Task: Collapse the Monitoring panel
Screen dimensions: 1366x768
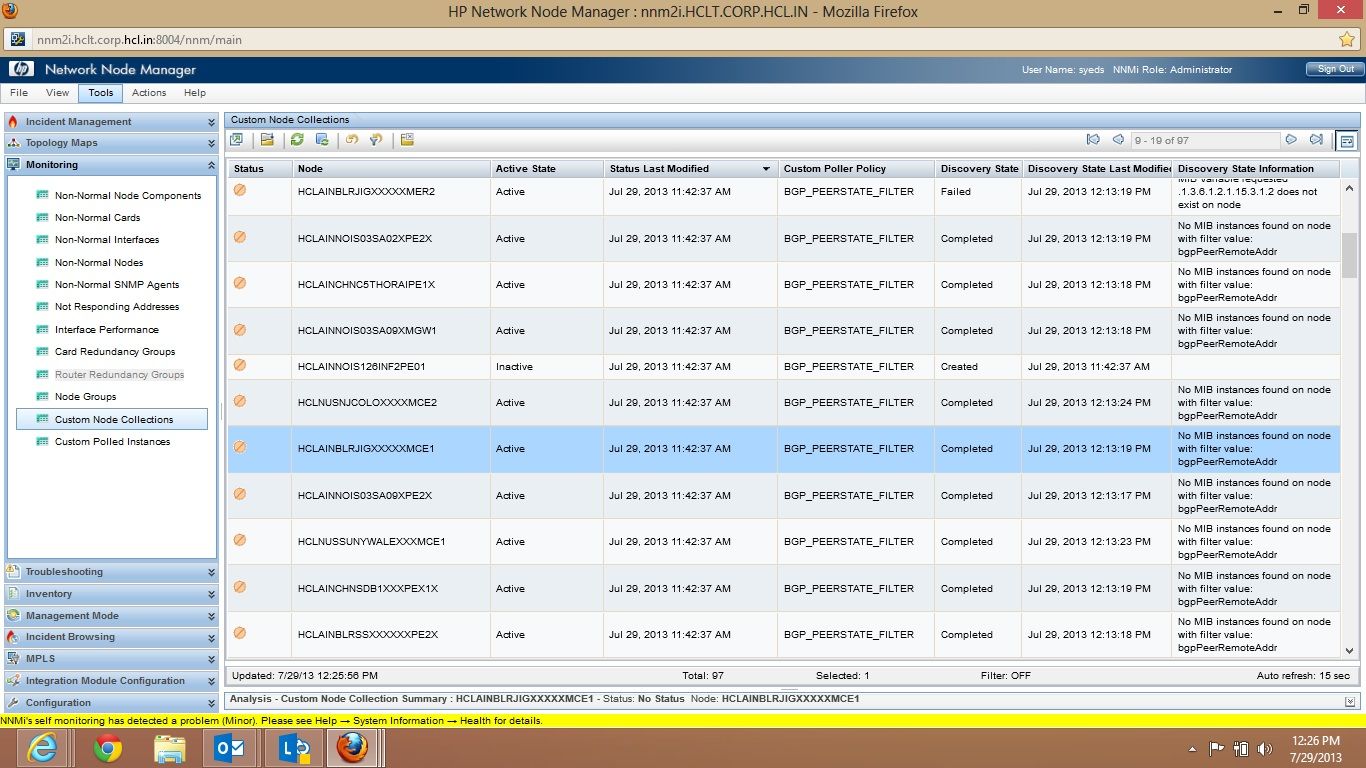Action: [211, 165]
